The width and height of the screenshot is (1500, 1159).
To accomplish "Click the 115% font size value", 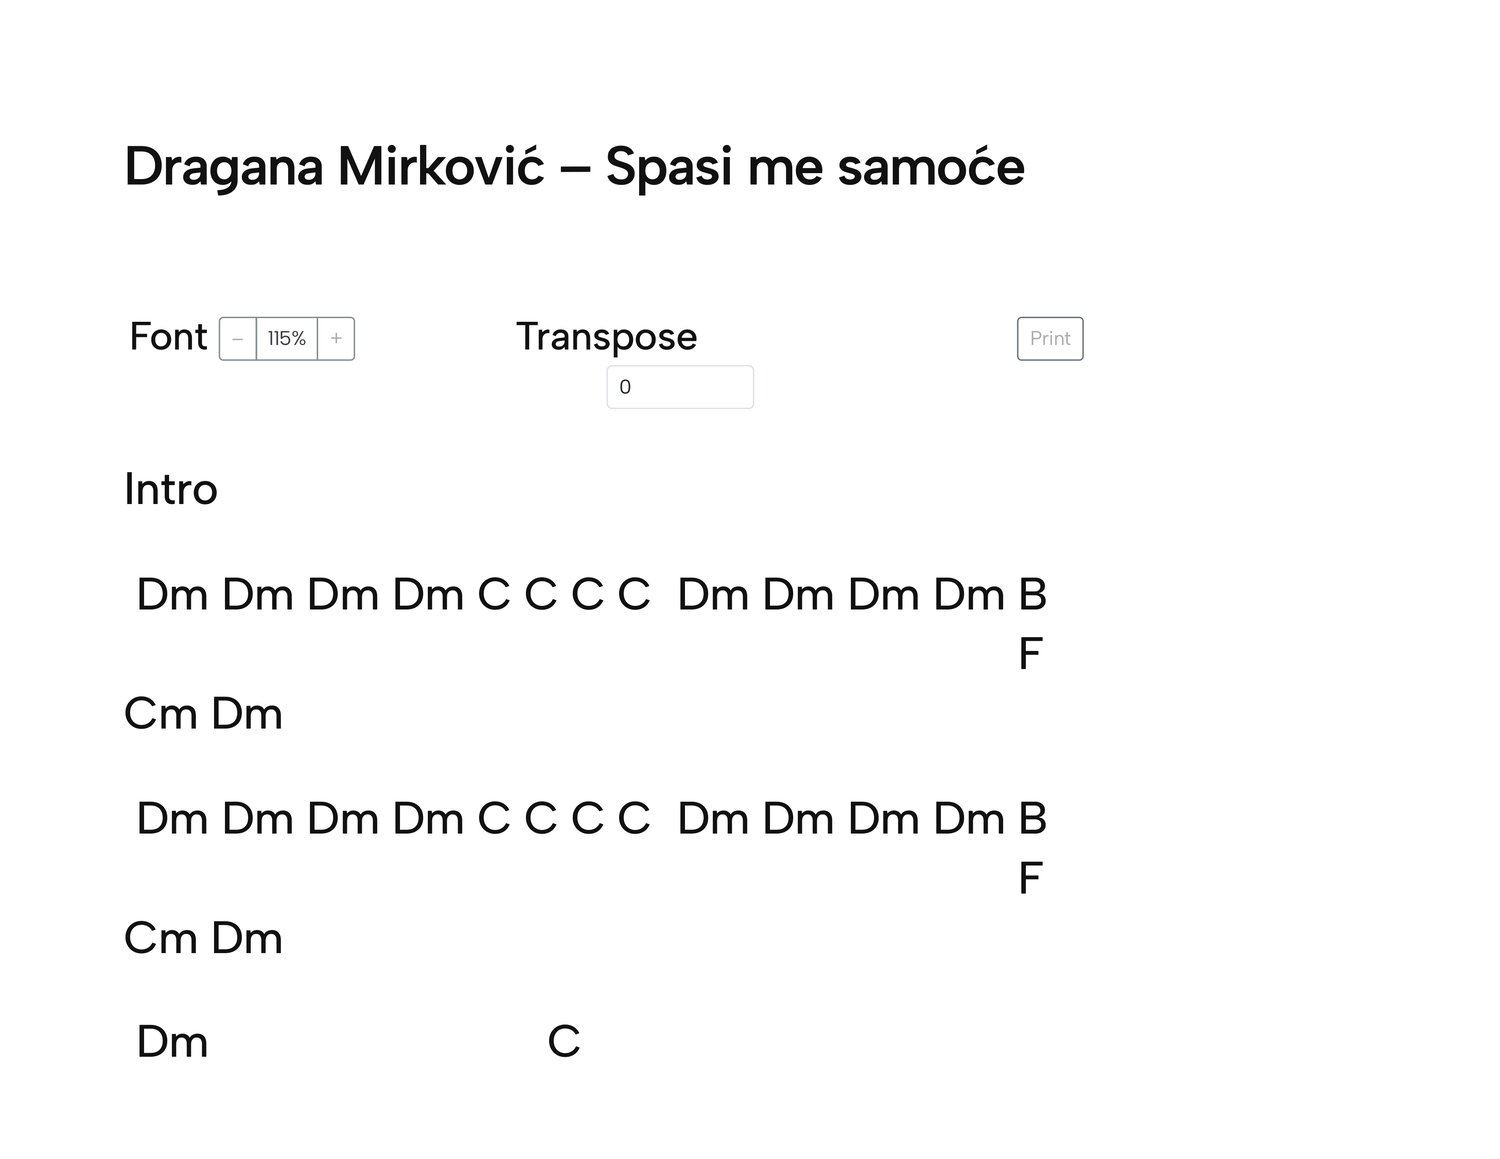I will click(x=287, y=339).
